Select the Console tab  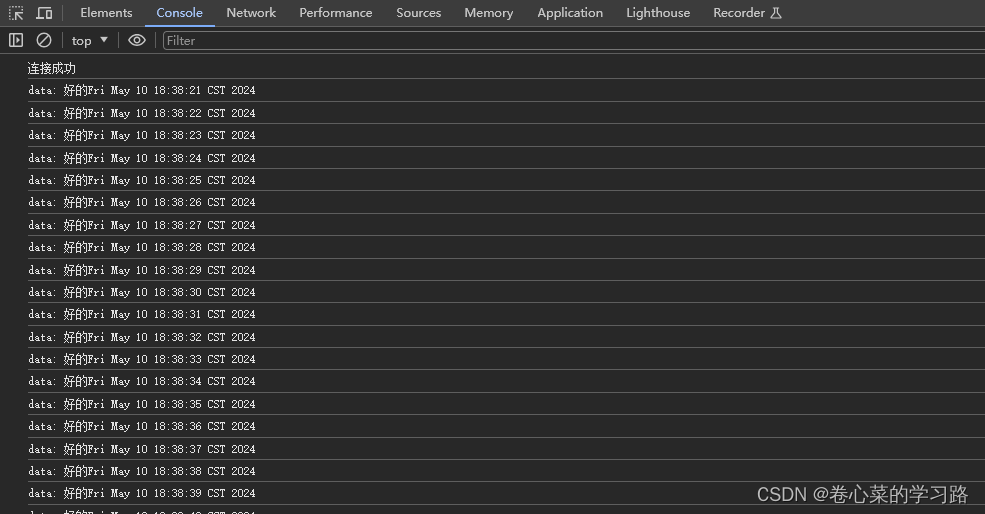[179, 13]
